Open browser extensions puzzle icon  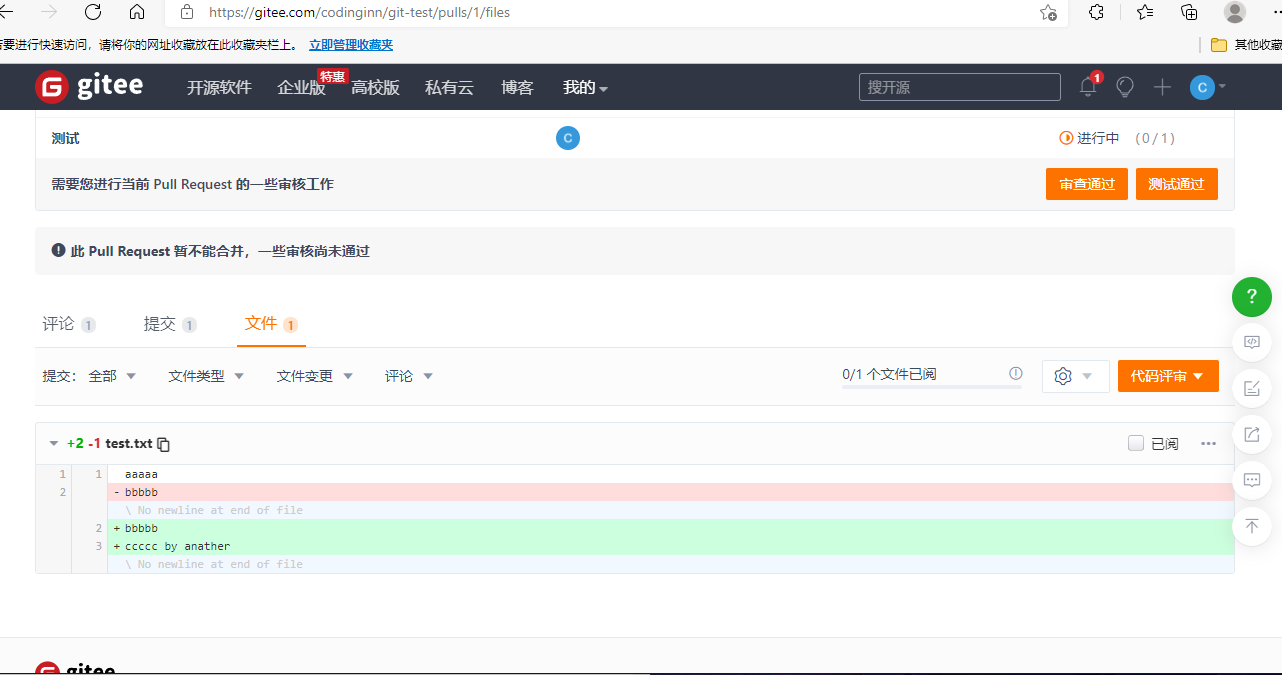click(x=1096, y=12)
